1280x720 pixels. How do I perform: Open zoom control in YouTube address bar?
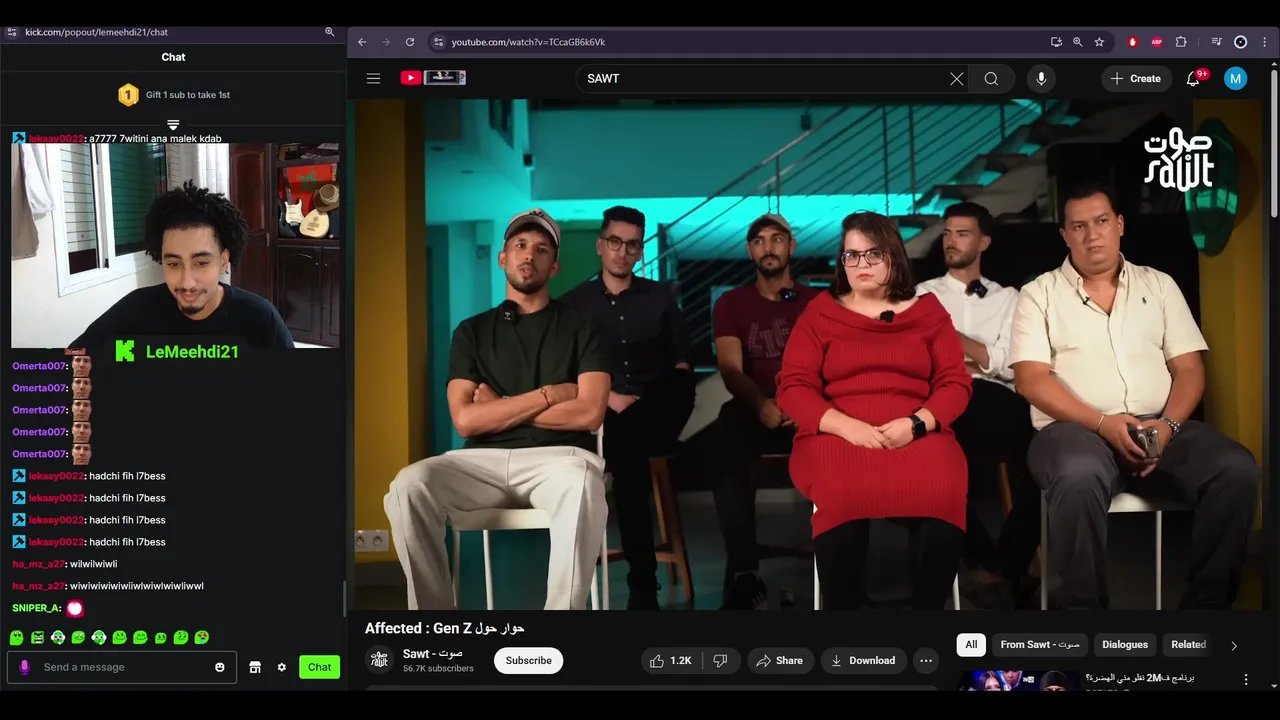click(1077, 42)
